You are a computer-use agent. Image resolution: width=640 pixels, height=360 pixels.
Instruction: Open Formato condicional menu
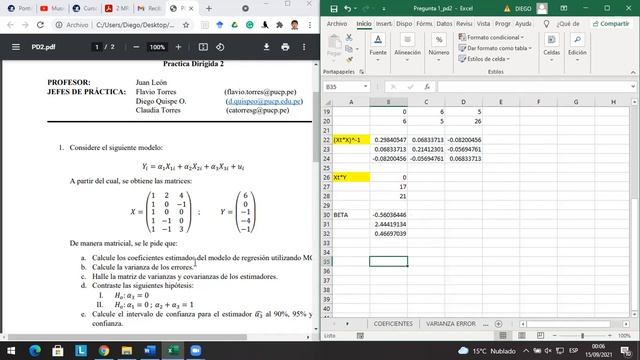click(x=491, y=37)
